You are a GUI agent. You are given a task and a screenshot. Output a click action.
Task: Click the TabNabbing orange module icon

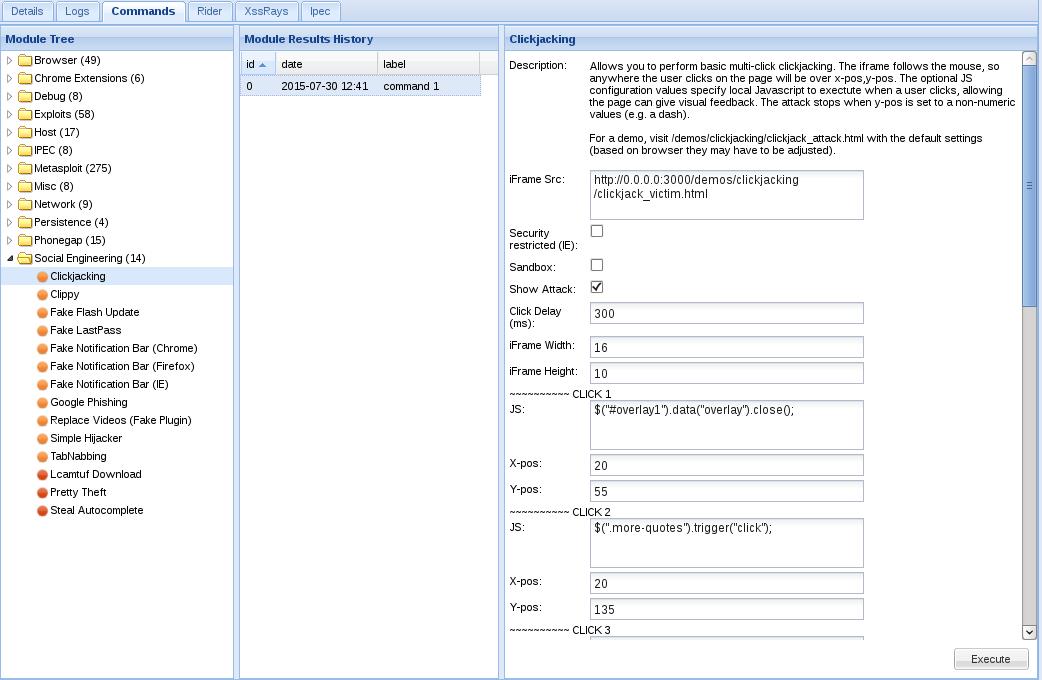(x=42, y=457)
